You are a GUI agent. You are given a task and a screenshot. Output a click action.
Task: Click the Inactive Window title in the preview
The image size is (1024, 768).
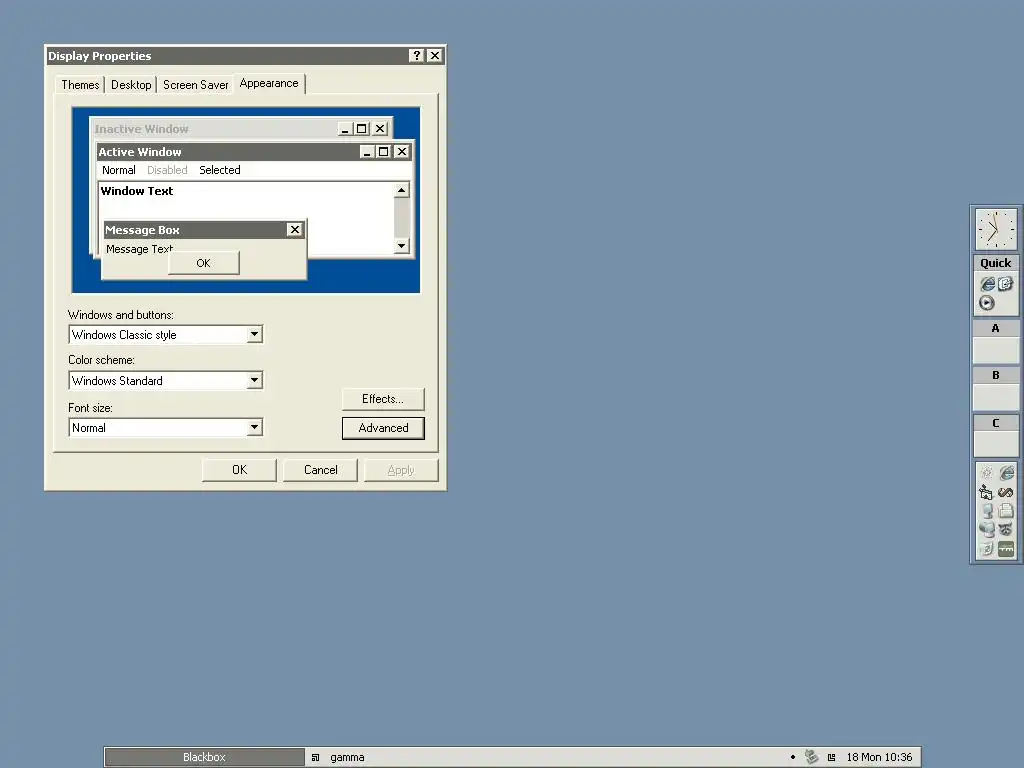[x=142, y=129]
